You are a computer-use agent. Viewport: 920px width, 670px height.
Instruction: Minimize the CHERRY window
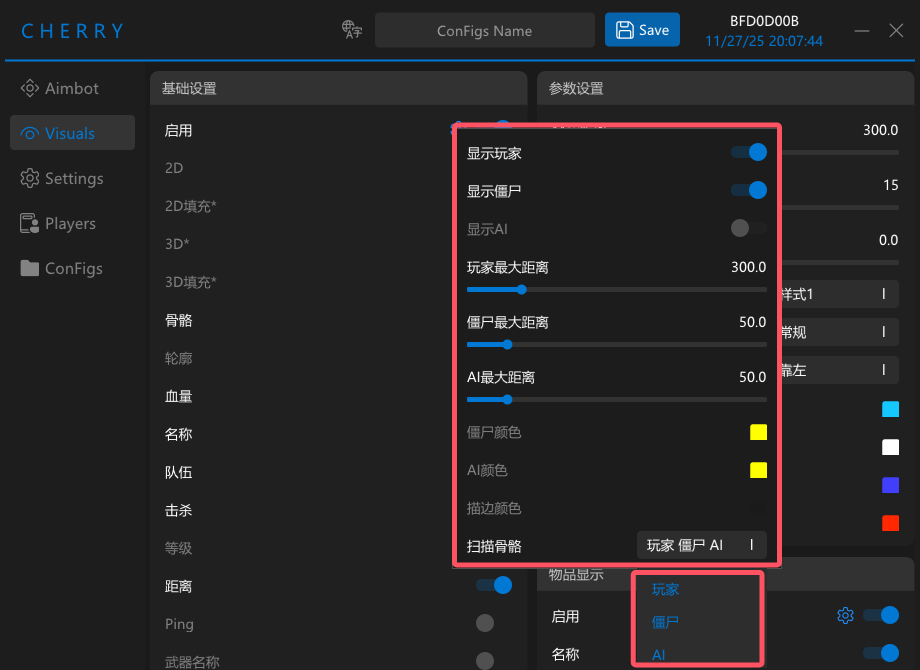coord(862,31)
